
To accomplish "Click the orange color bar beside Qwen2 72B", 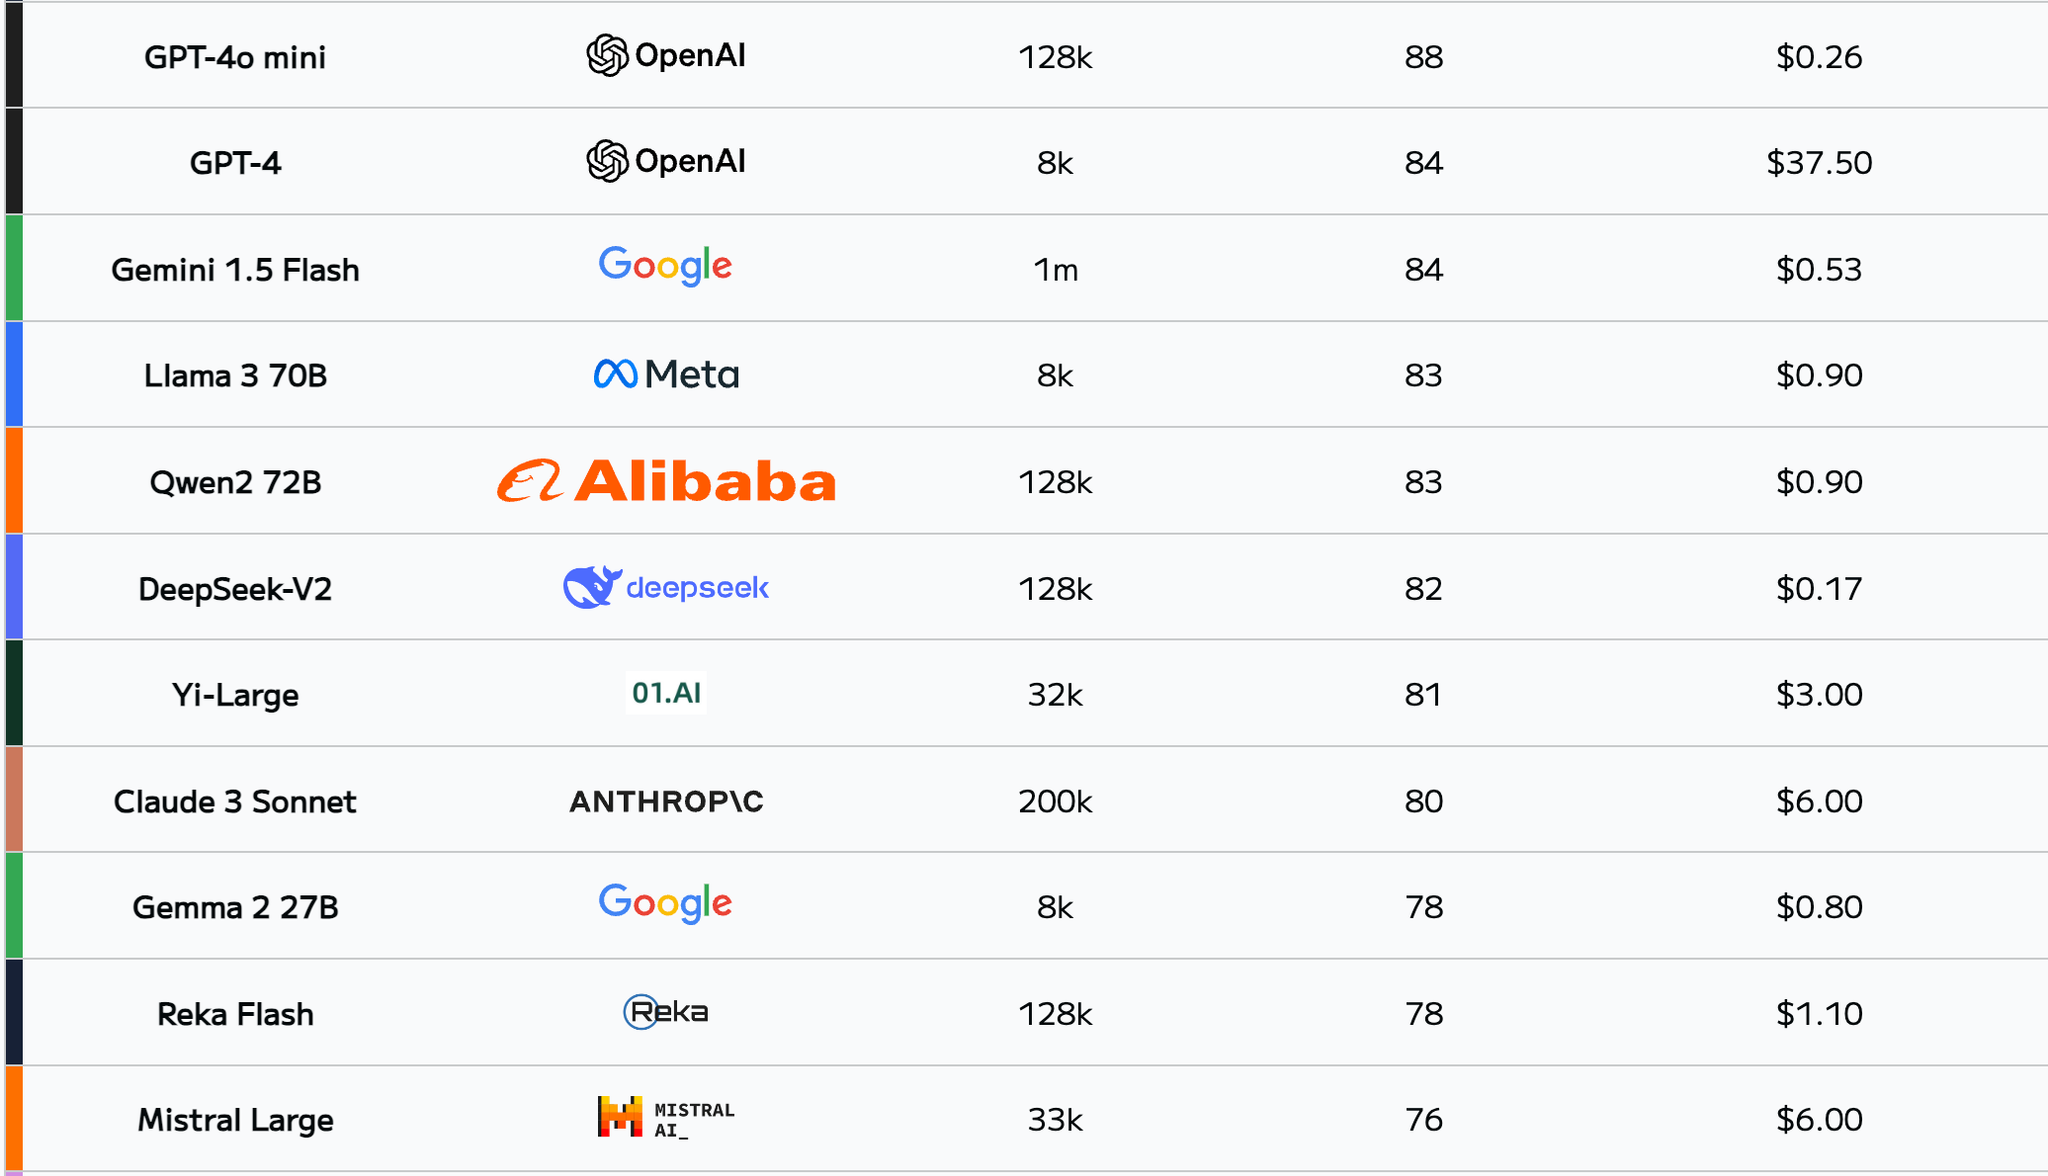I will 14,481.
